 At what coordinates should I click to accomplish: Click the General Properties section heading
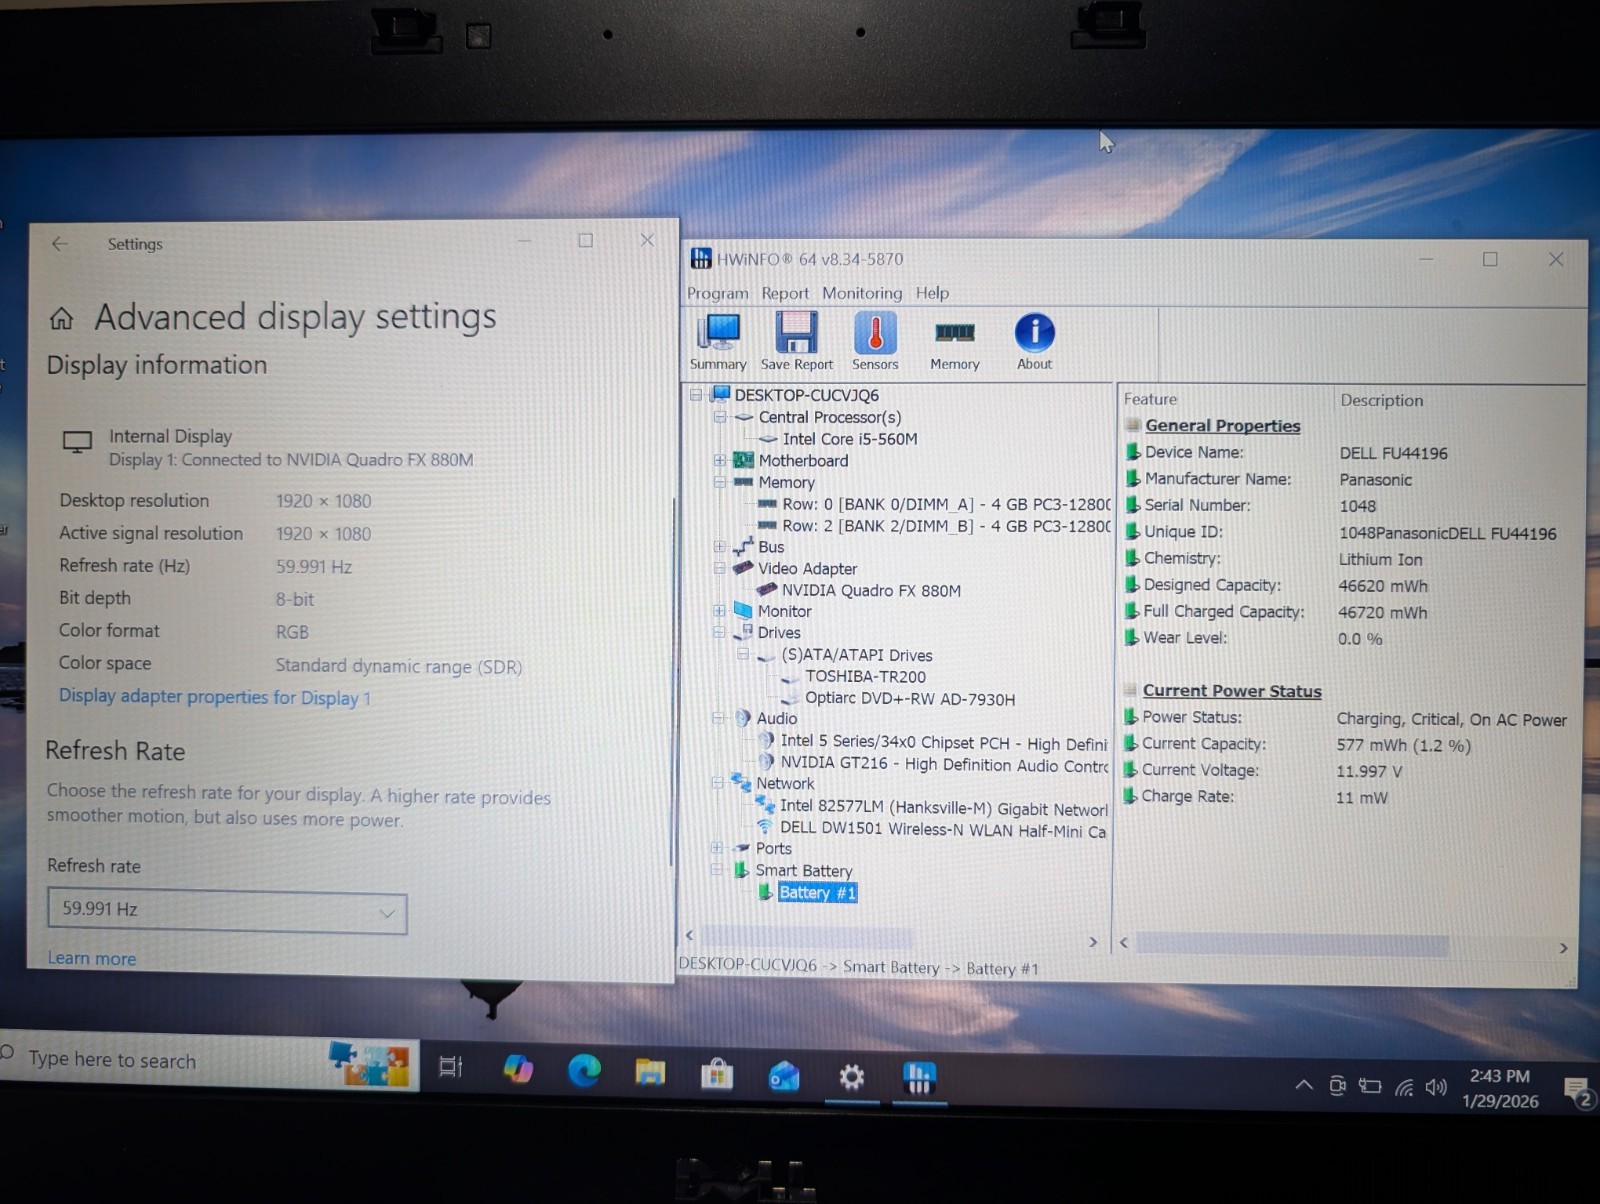(1222, 426)
